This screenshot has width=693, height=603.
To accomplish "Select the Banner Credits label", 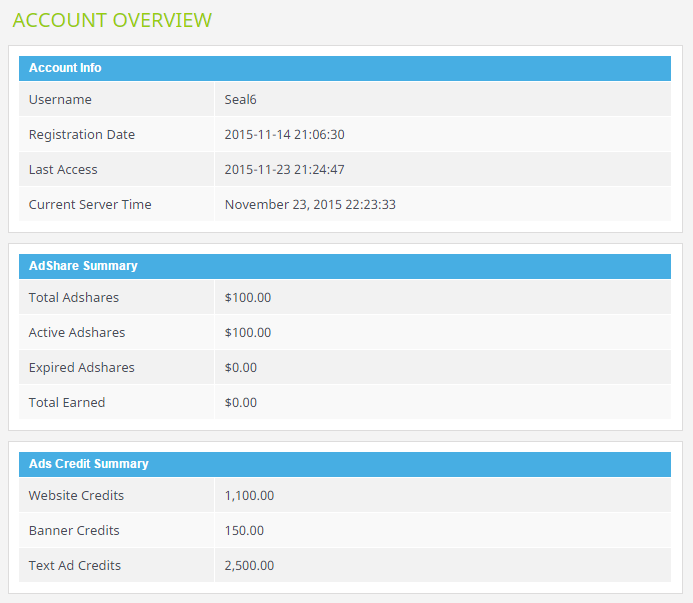I will coord(74,531).
